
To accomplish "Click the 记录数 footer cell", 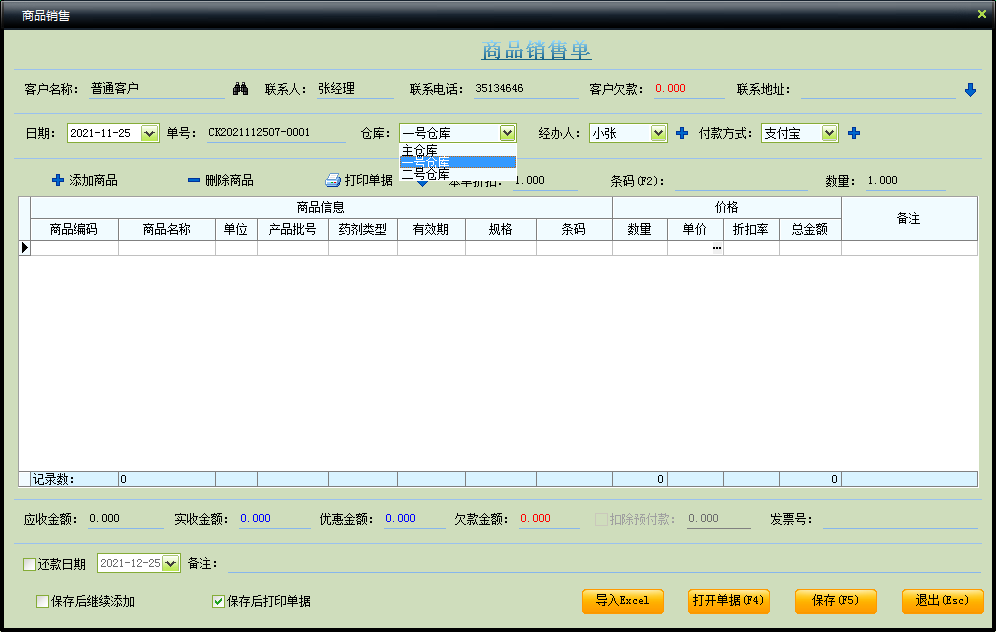I will tap(74, 480).
